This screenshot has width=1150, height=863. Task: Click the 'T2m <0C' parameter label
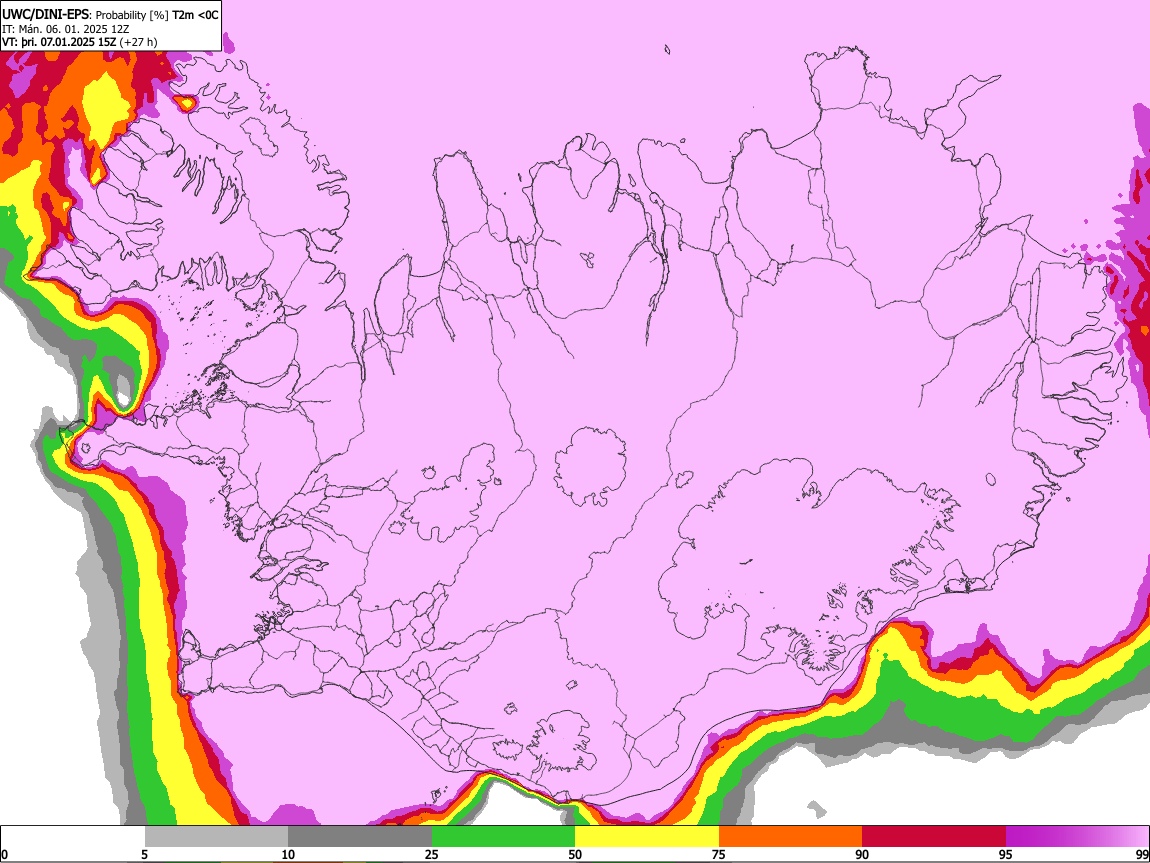pos(195,15)
